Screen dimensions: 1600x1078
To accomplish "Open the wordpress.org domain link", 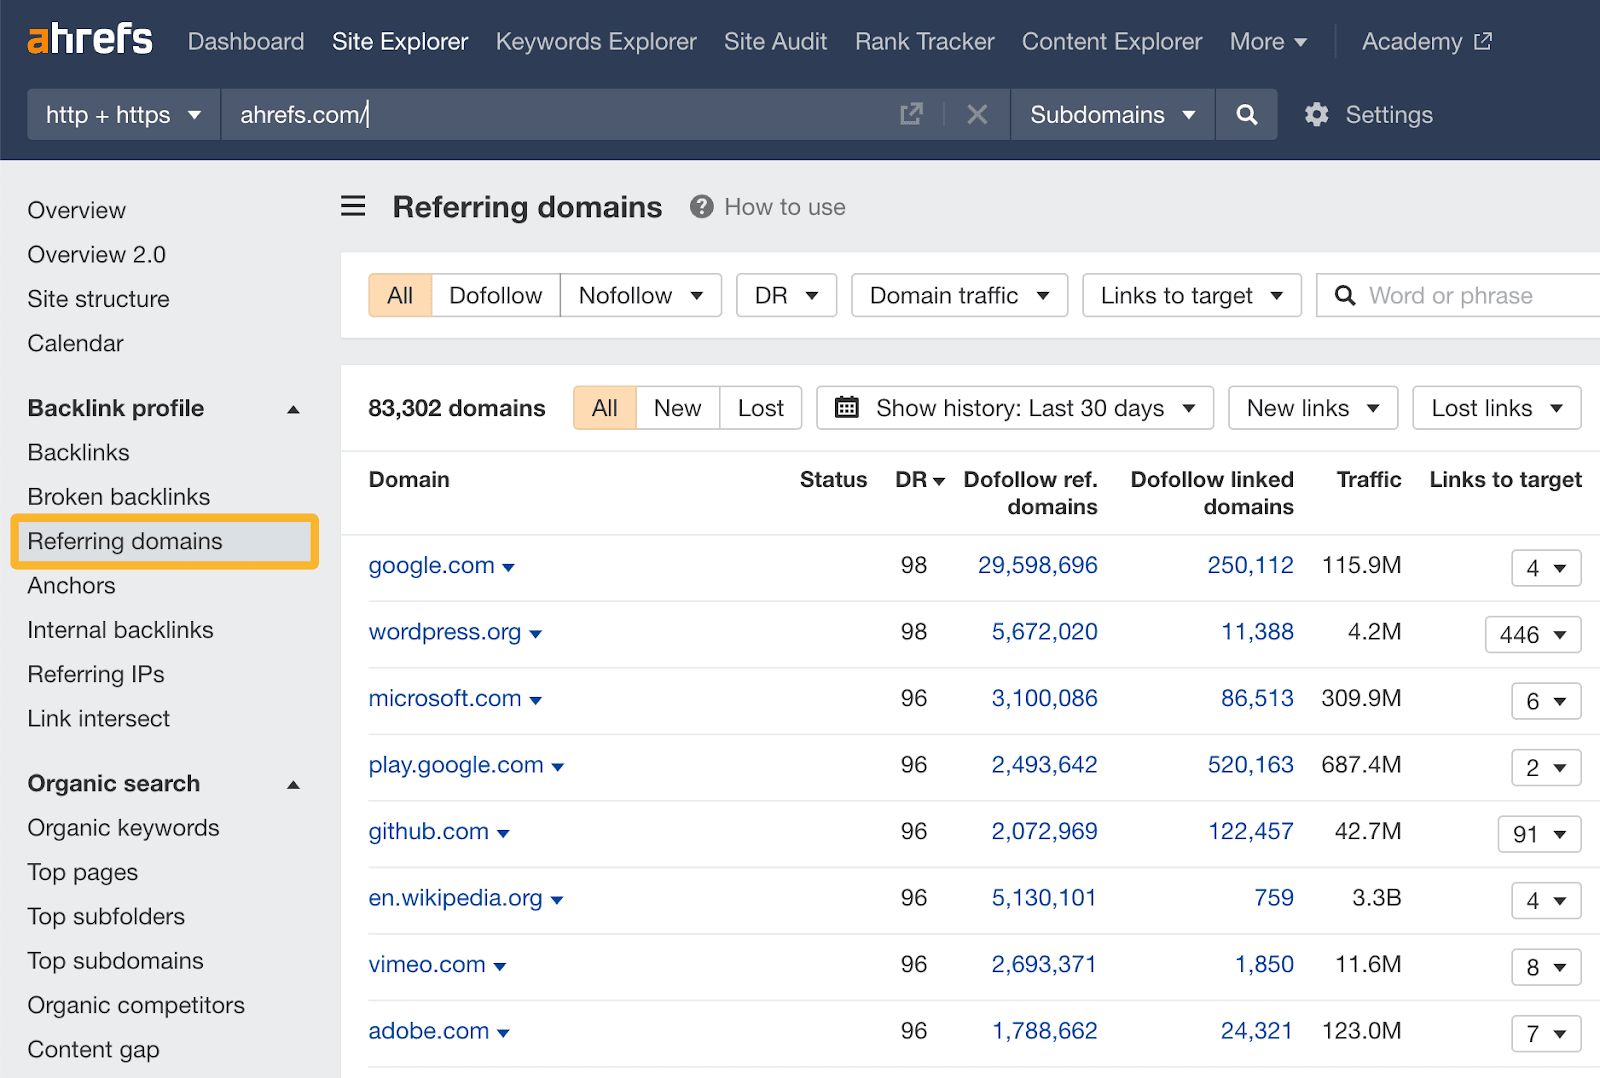I will [x=444, y=632].
